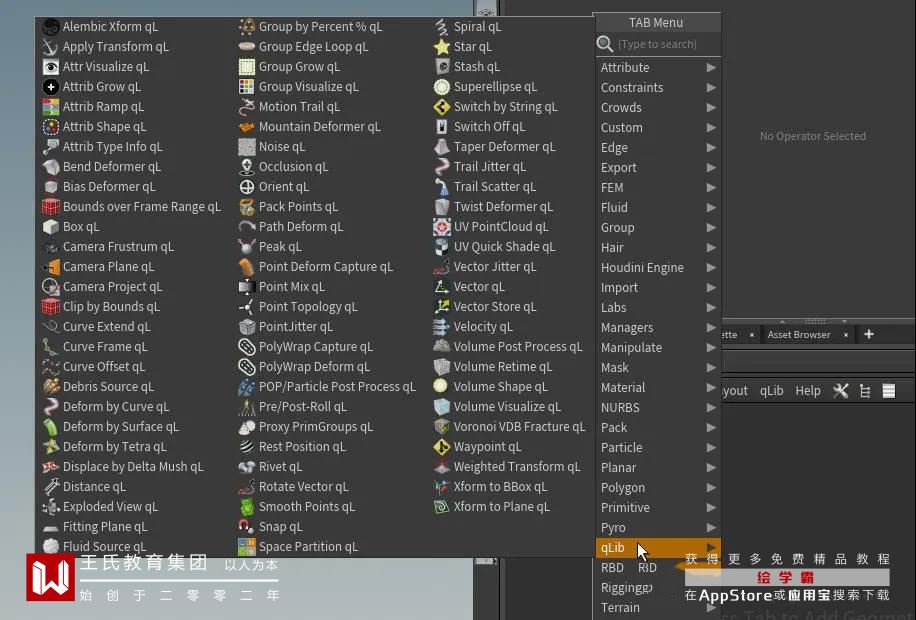916x620 pixels.
Task: Click the search magnifier icon
Action: (x=605, y=44)
